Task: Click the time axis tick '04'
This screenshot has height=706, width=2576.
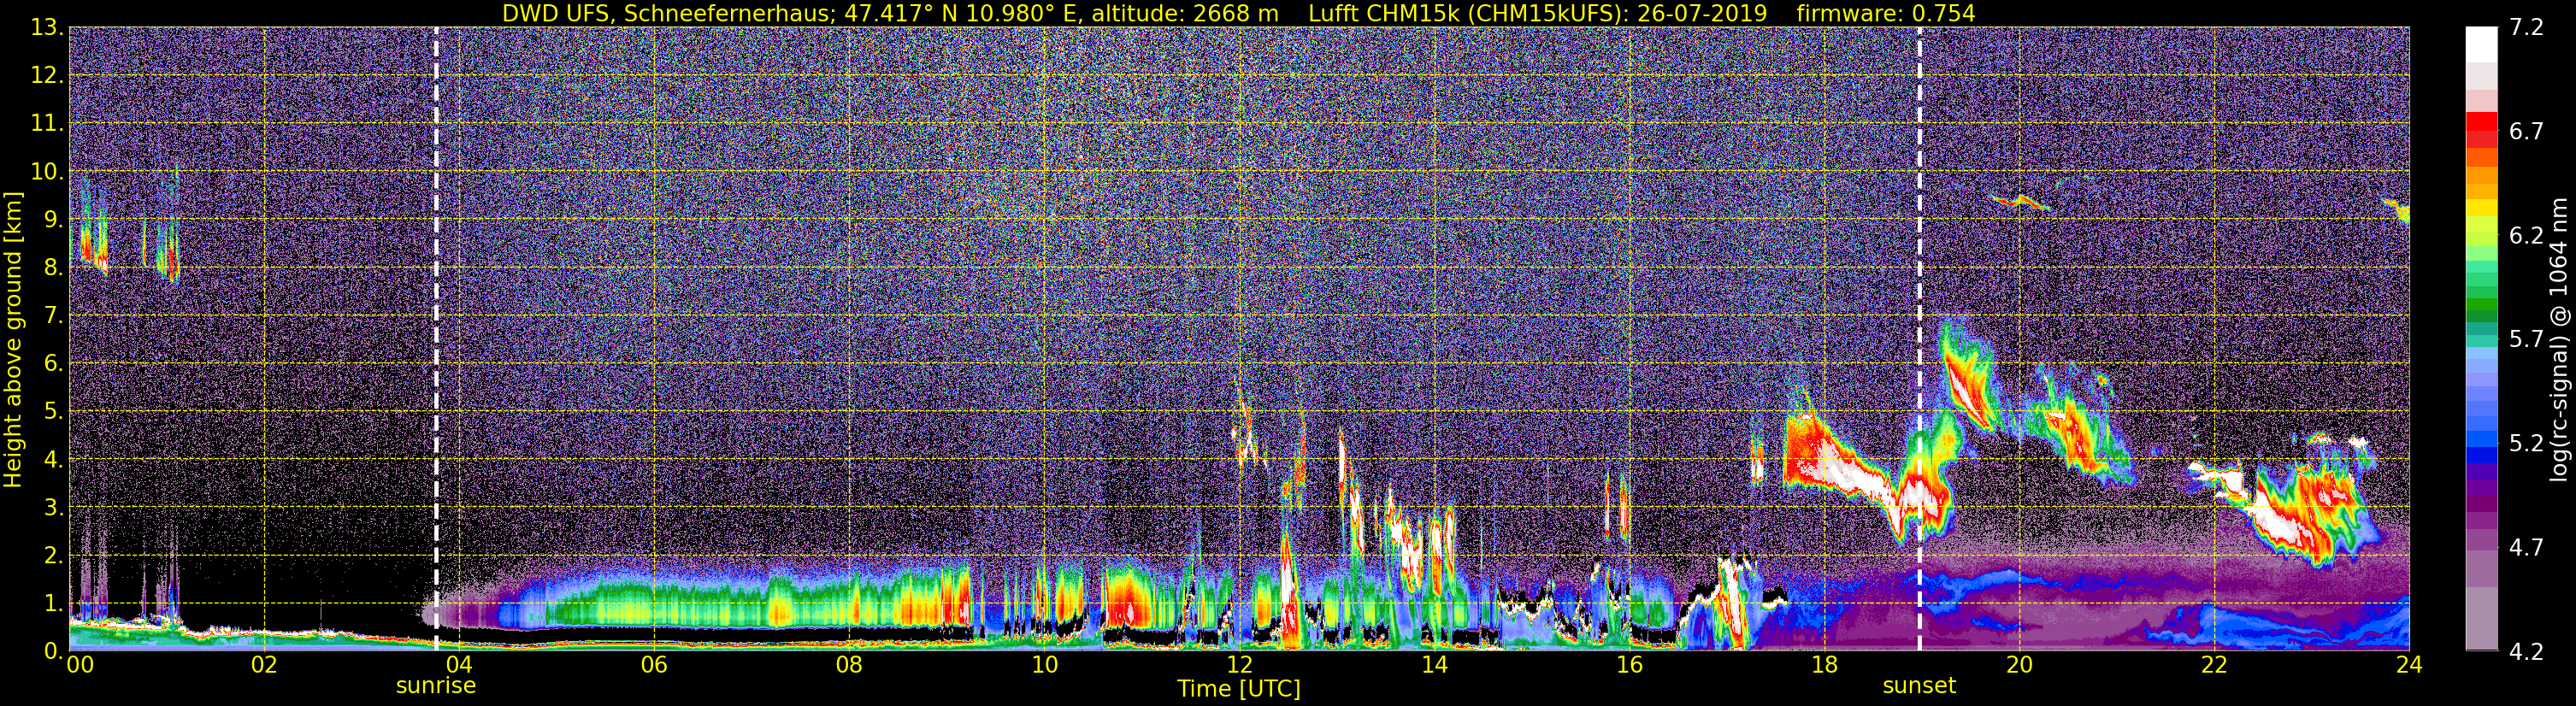Action: coord(458,666)
